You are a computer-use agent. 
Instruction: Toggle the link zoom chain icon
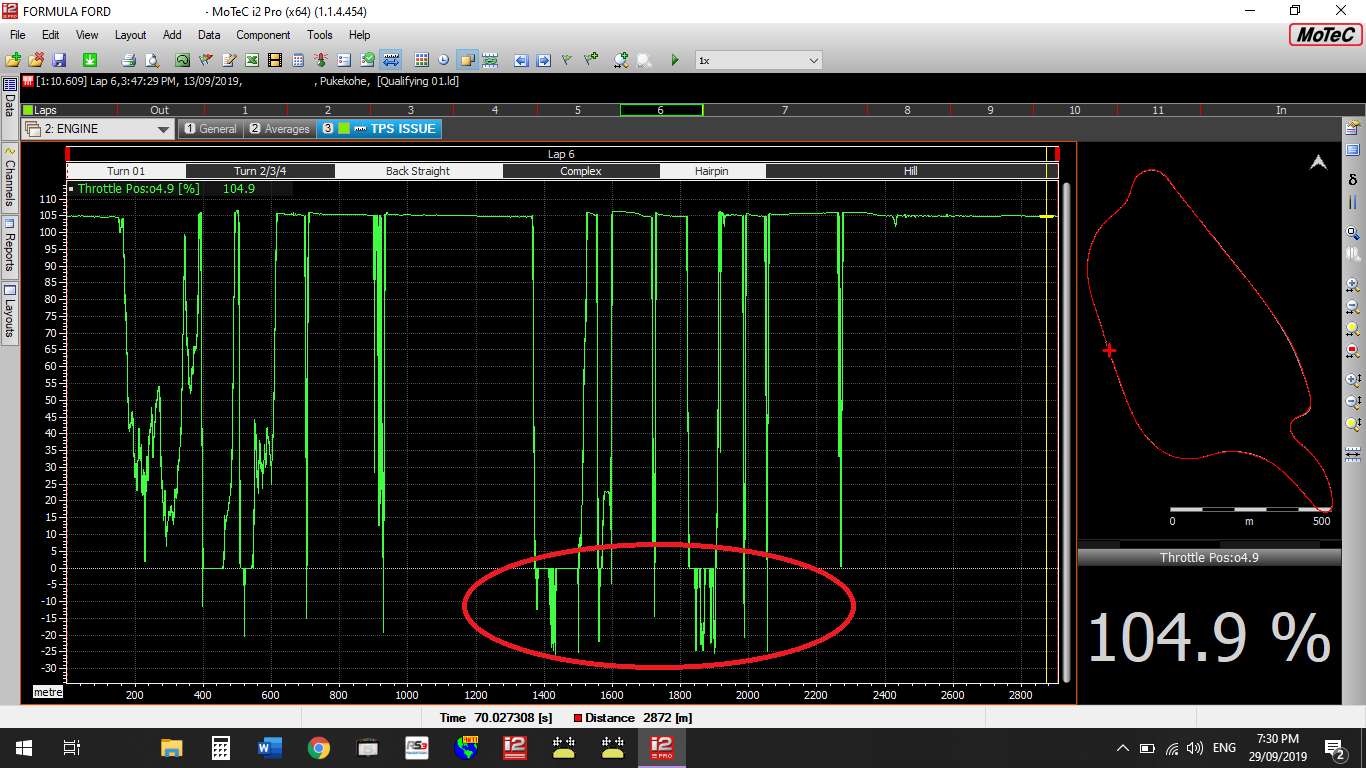pyautogui.click(x=490, y=60)
